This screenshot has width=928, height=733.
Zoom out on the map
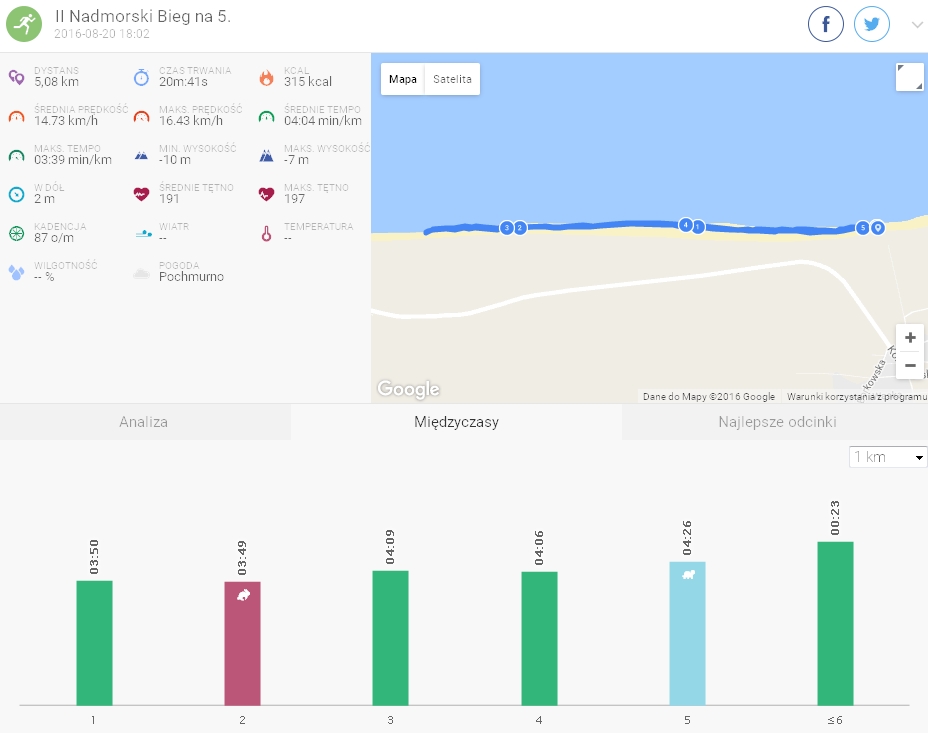click(910, 365)
